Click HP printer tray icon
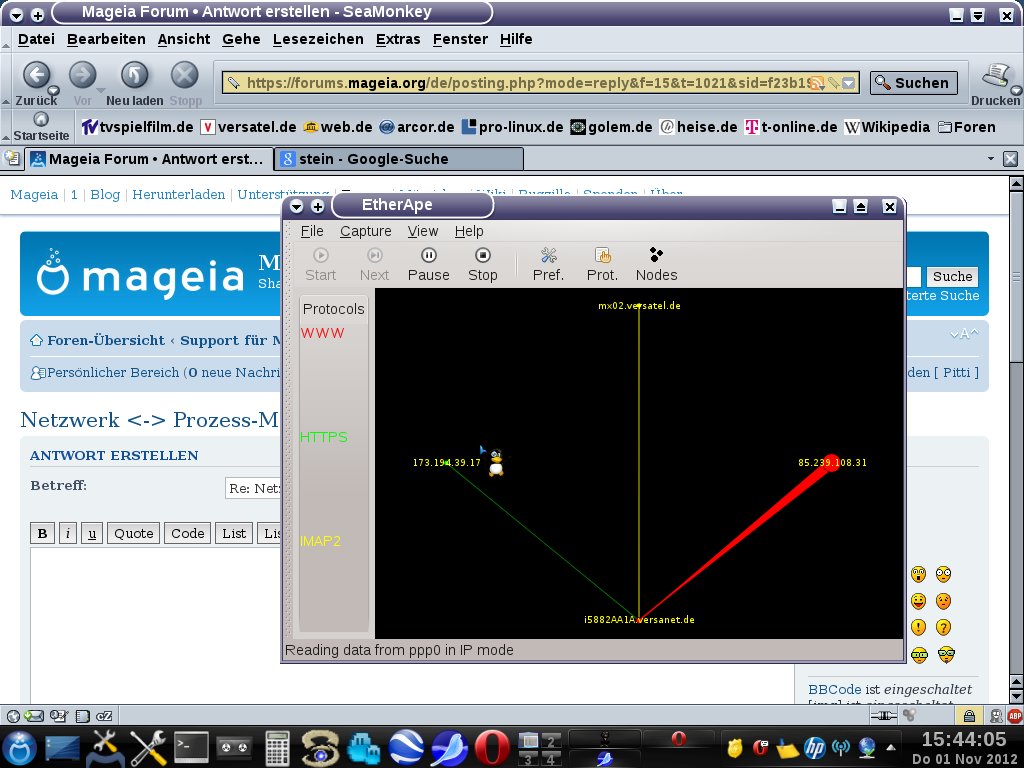This screenshot has width=1024, height=768. pyautogui.click(x=814, y=747)
